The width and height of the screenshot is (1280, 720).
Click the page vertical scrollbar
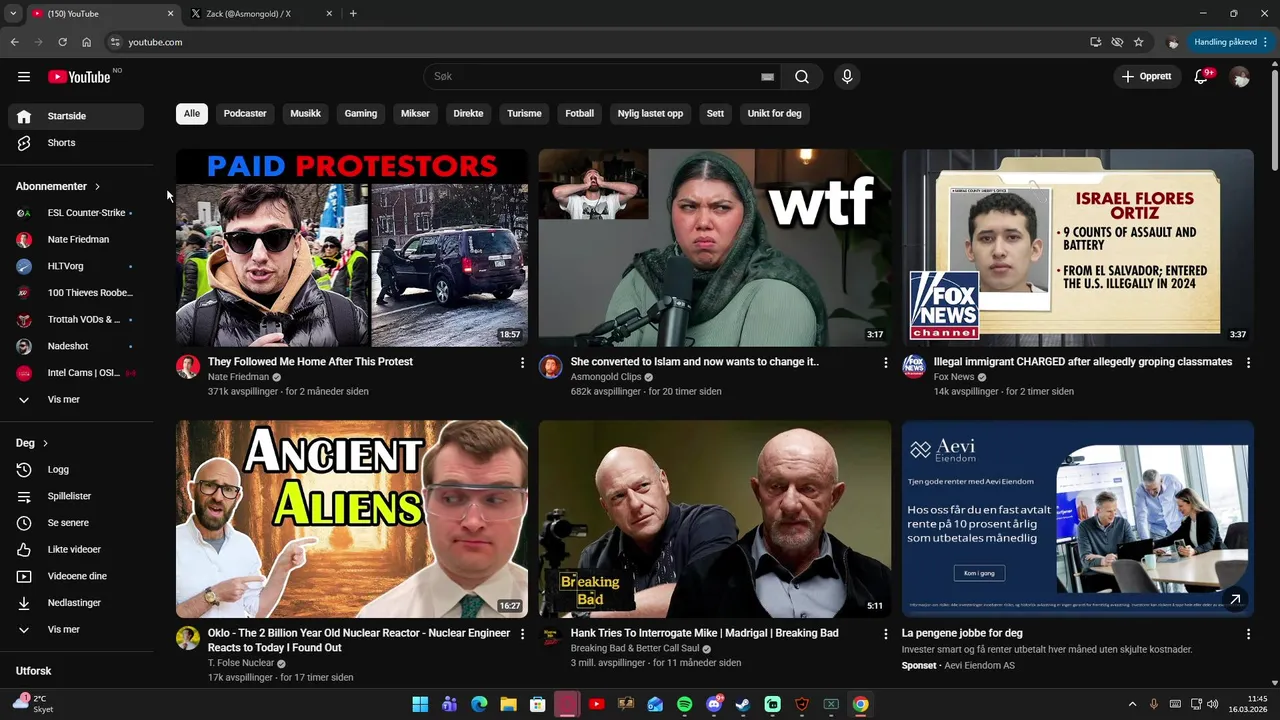click(1274, 118)
